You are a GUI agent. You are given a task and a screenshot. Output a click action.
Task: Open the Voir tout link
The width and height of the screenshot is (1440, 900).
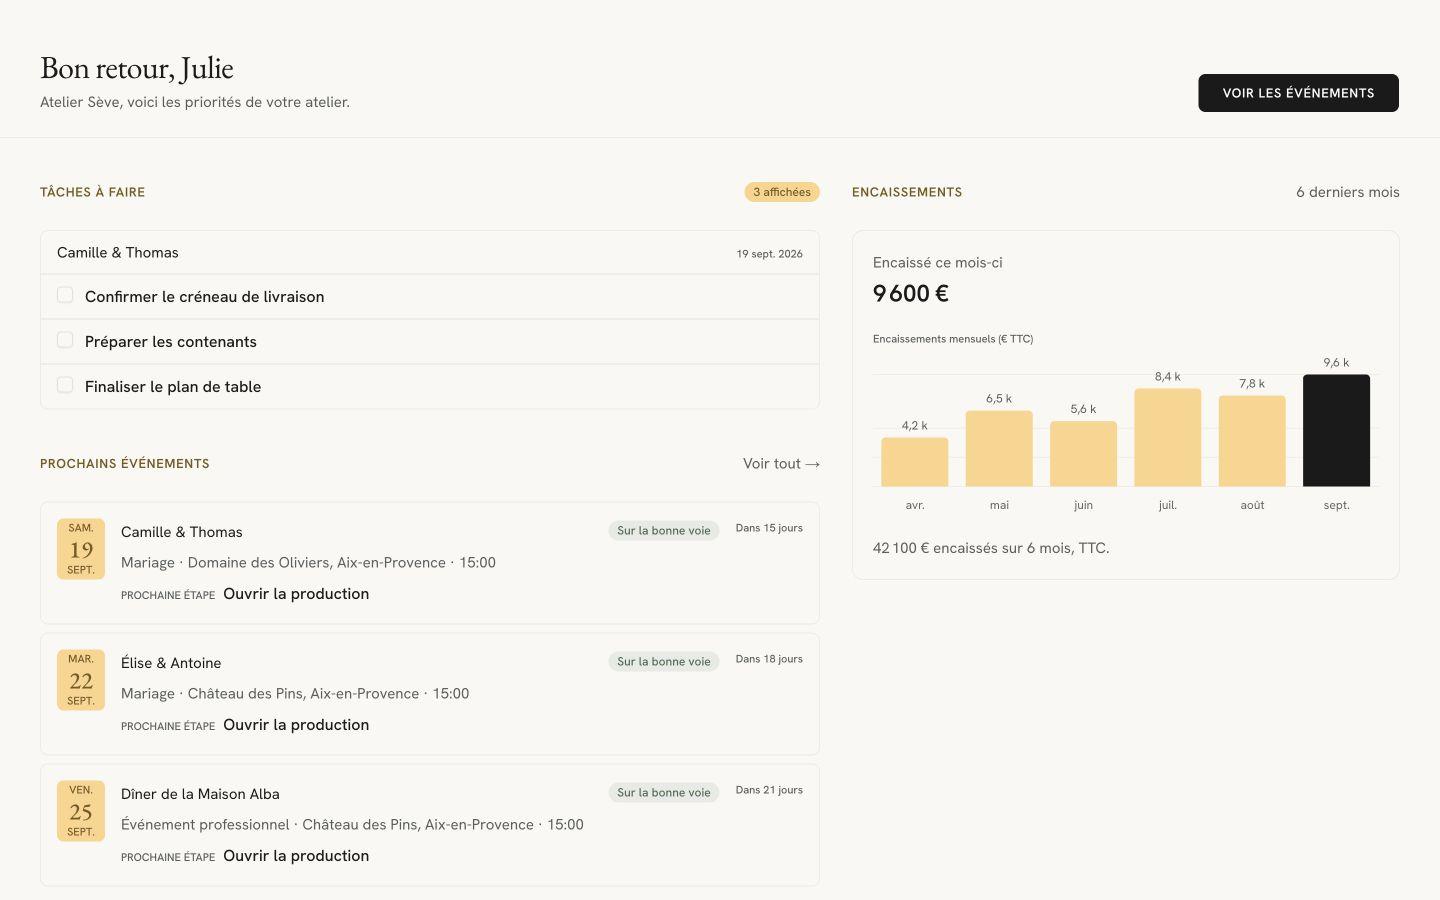coord(781,464)
